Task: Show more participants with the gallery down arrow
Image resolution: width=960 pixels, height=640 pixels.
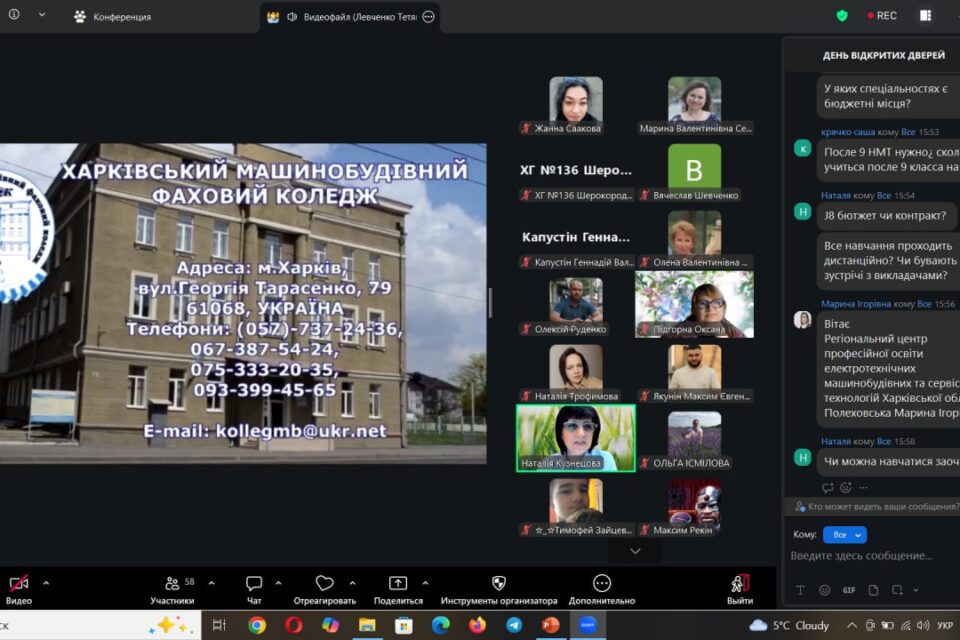Action: tap(635, 551)
